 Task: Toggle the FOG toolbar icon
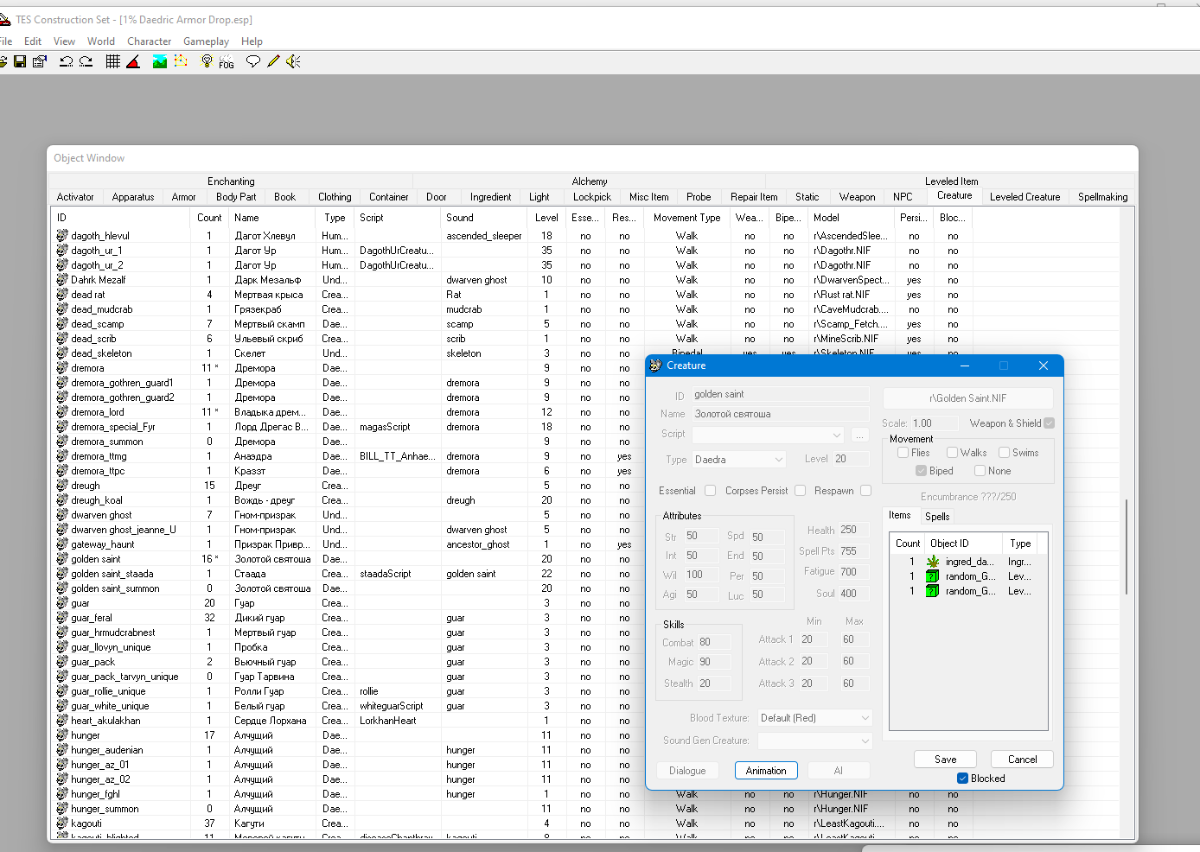tap(226, 62)
